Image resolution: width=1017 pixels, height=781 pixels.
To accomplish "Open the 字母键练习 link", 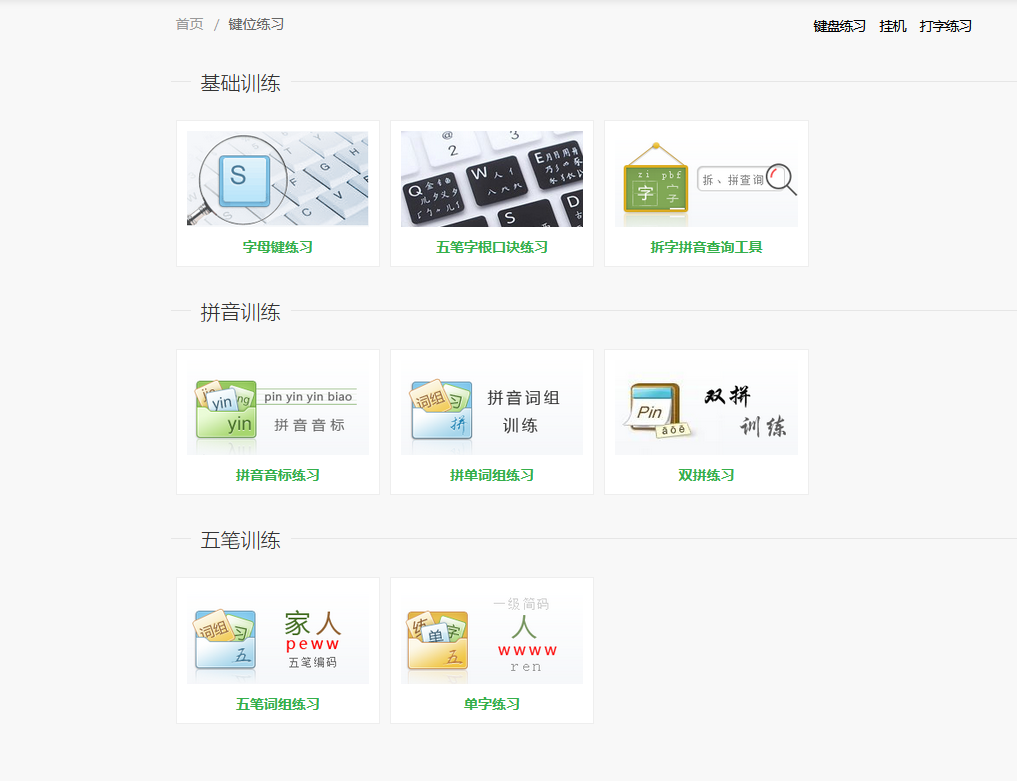I will 277,247.
